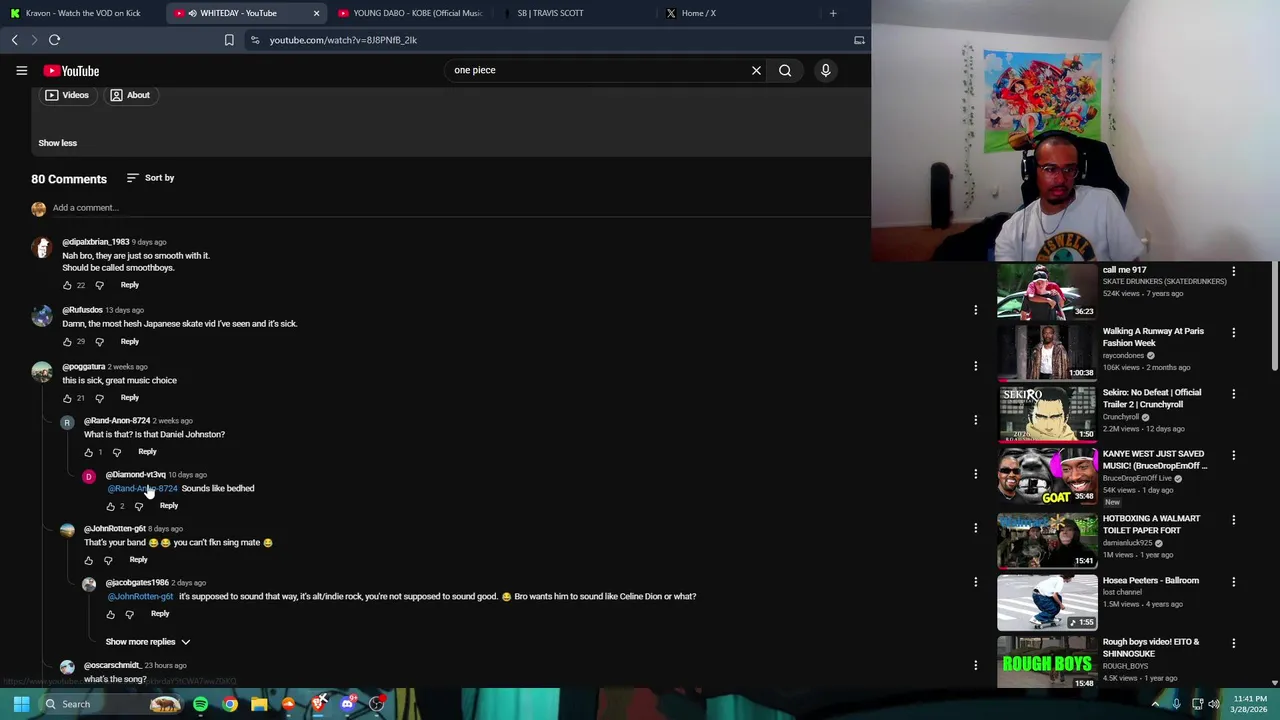The width and height of the screenshot is (1280, 720).
Task: Reply to the @Diamond-vt3vq reply
Action: [x=169, y=506]
